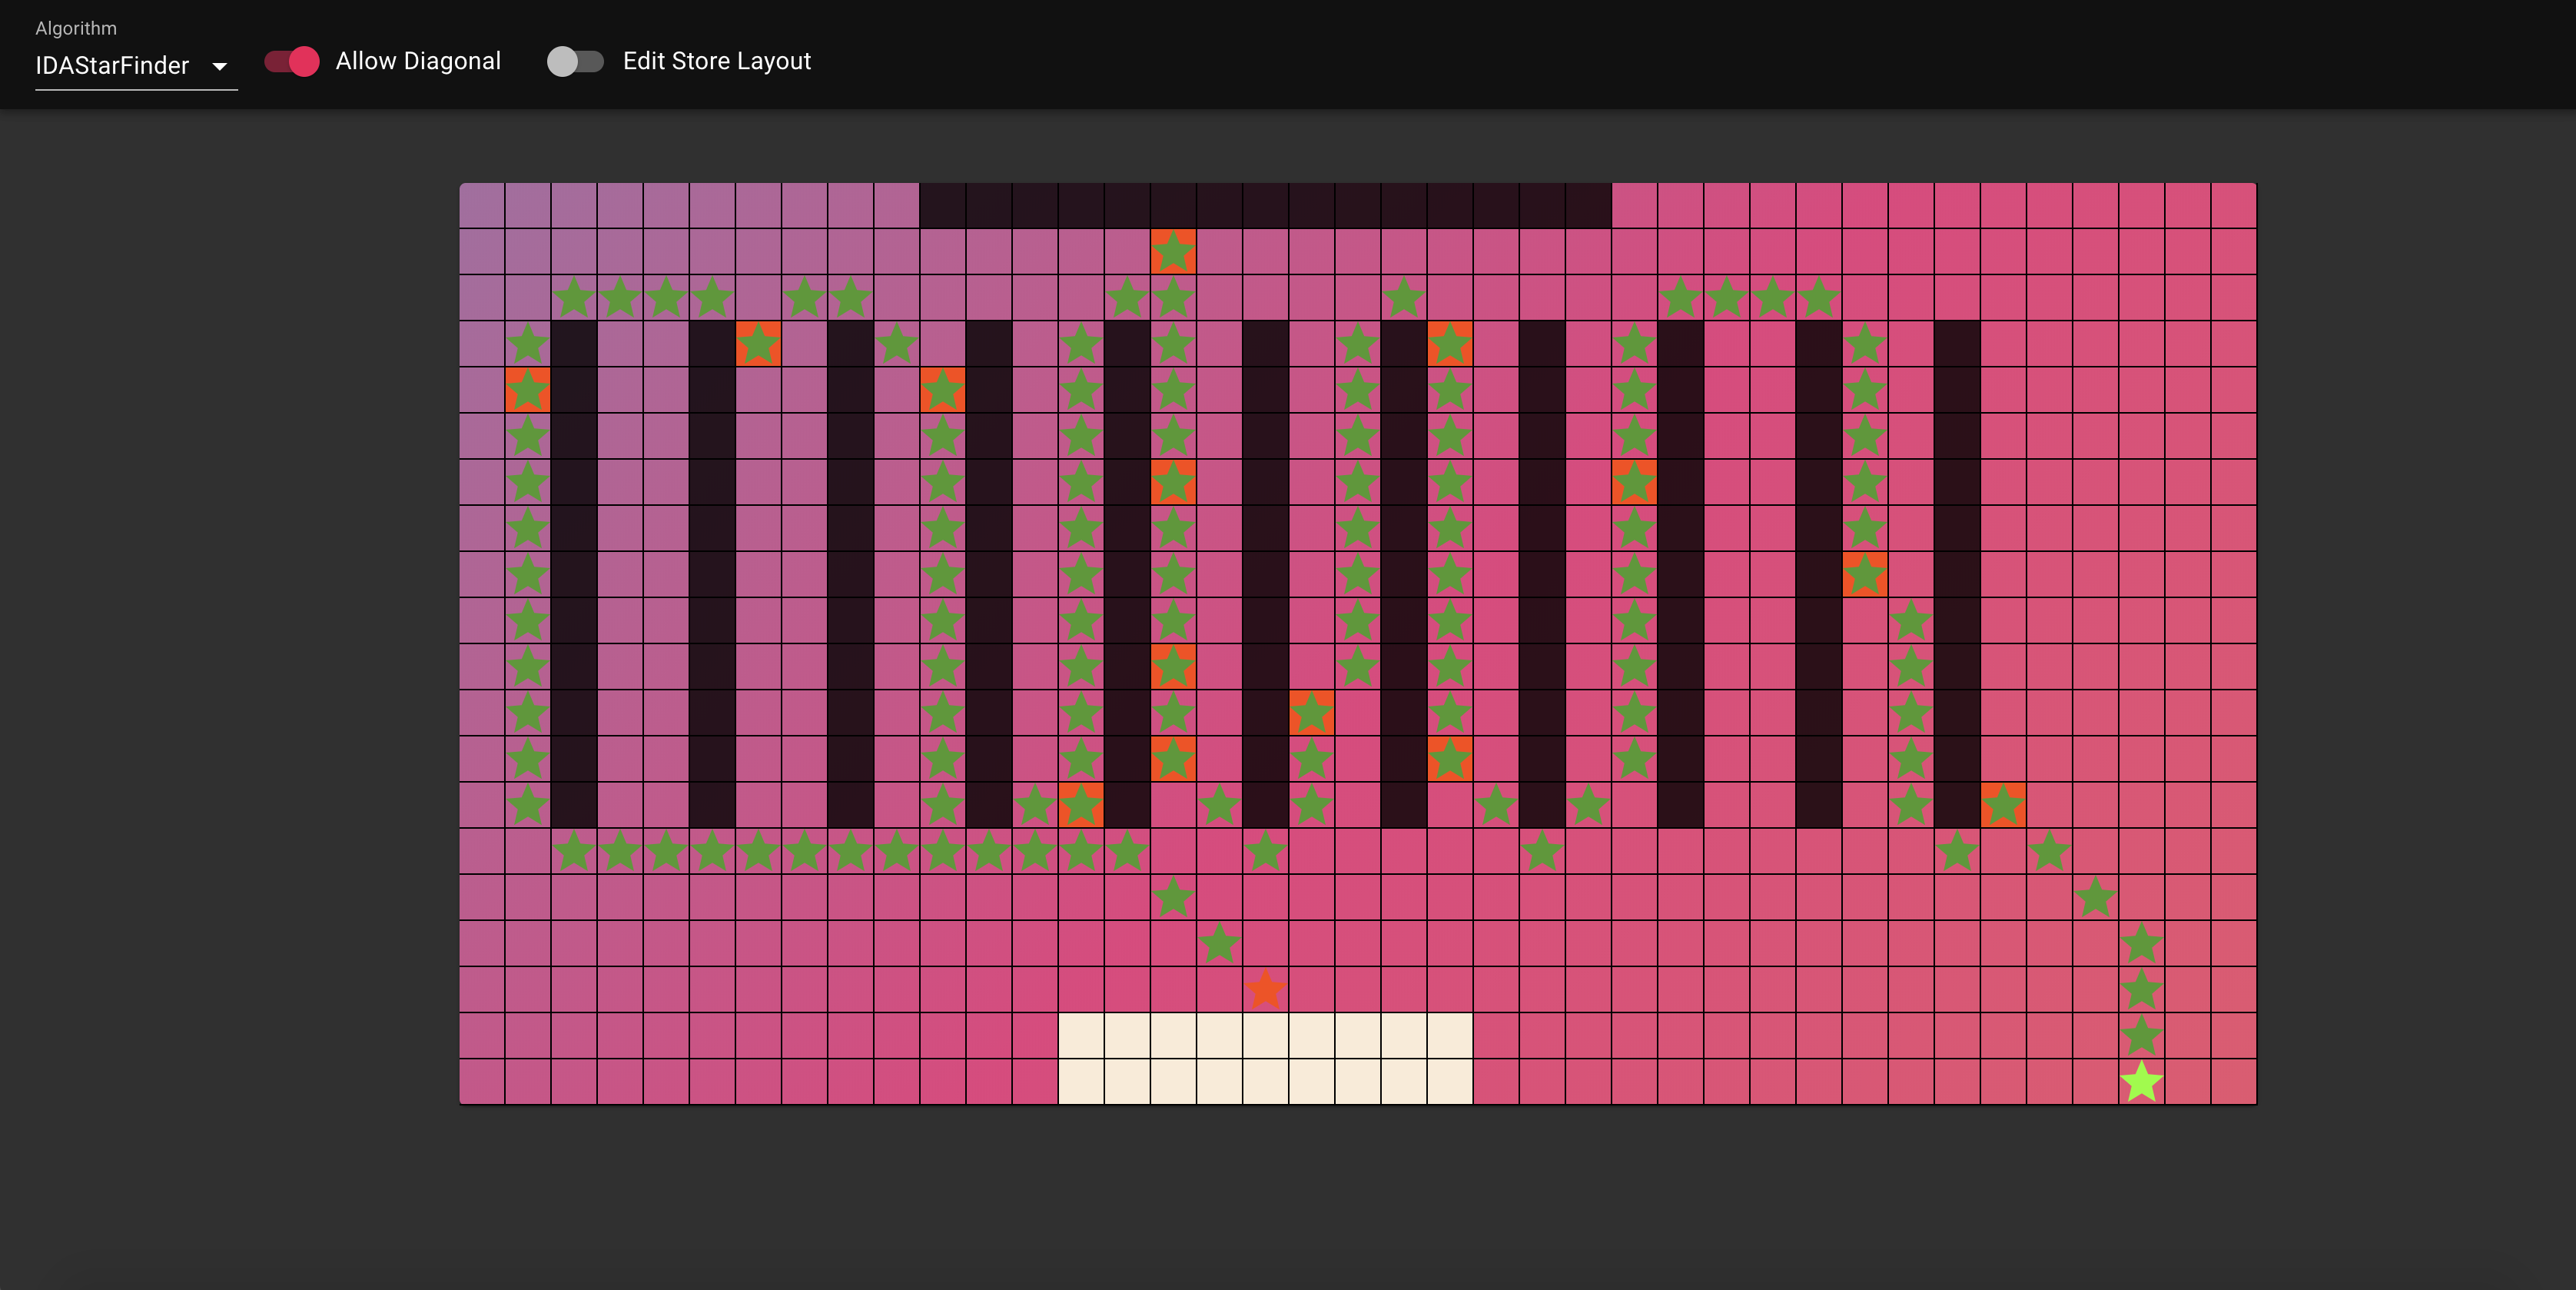
Task: Open the Algorithm dropdown arrow
Action: point(220,67)
